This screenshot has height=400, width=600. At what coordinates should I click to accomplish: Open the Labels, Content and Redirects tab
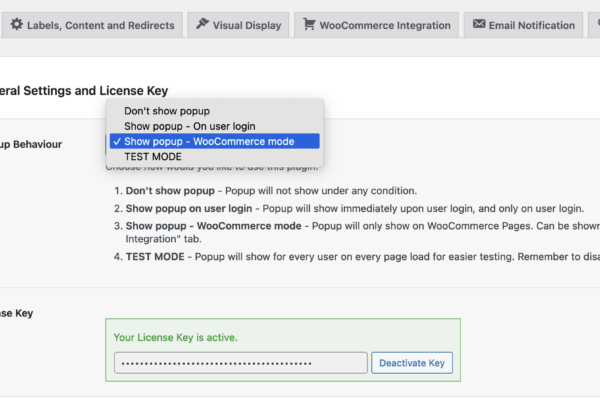[92, 25]
